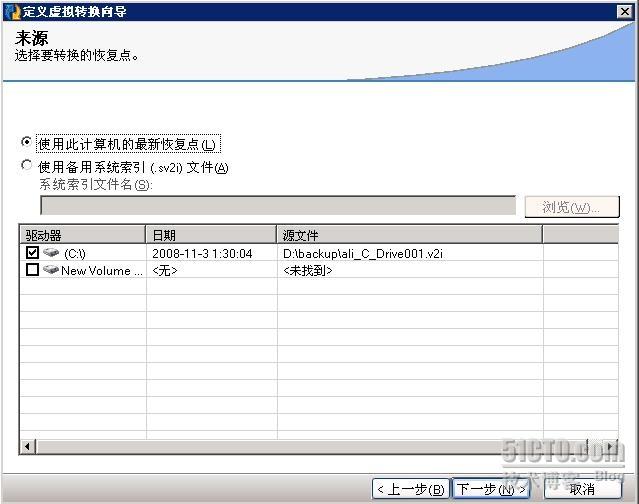Go back with 上一步(B) button
The width and height of the screenshot is (639, 504).
pos(411,489)
